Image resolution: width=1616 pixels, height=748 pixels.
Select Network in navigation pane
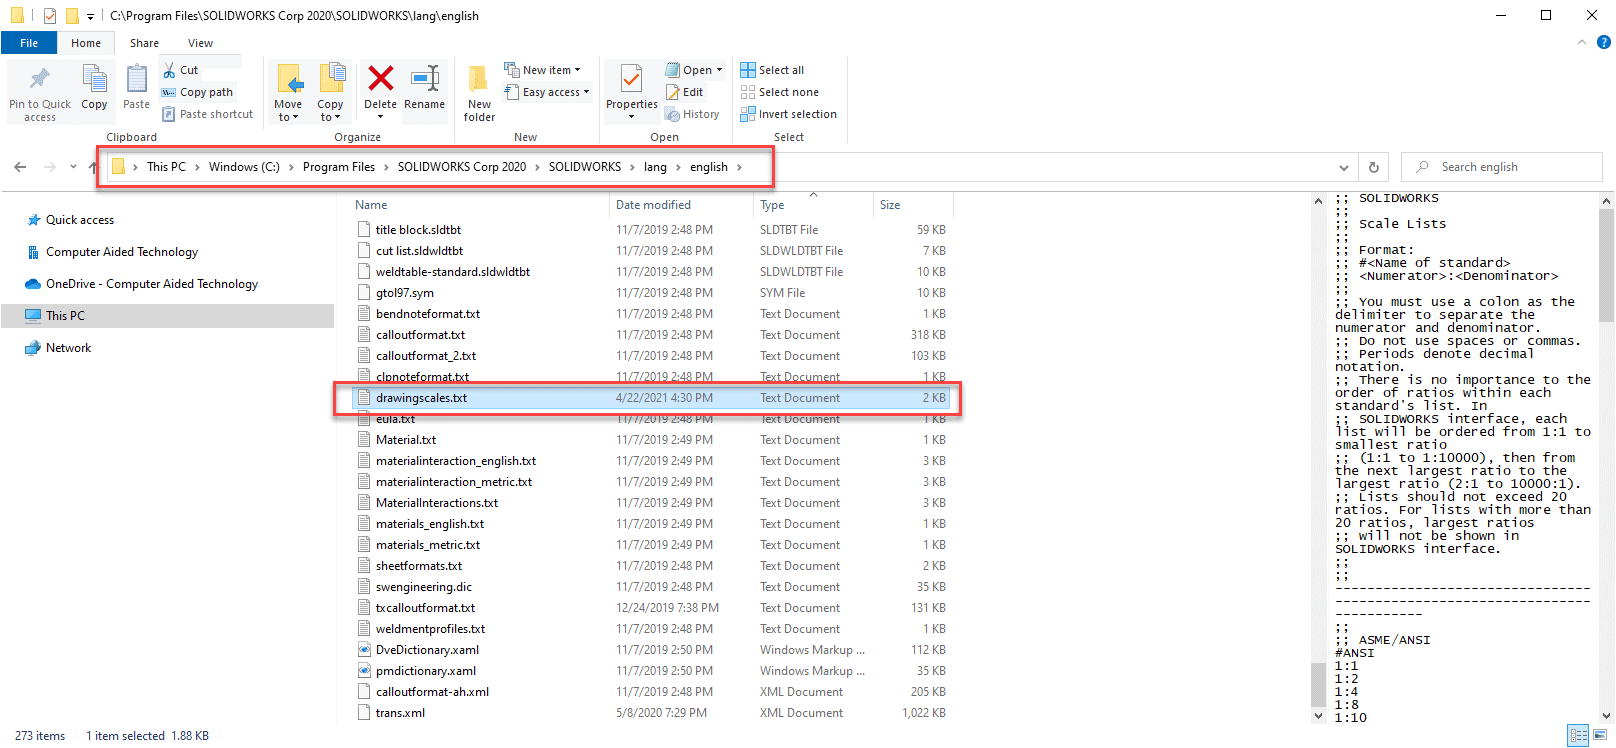point(68,348)
